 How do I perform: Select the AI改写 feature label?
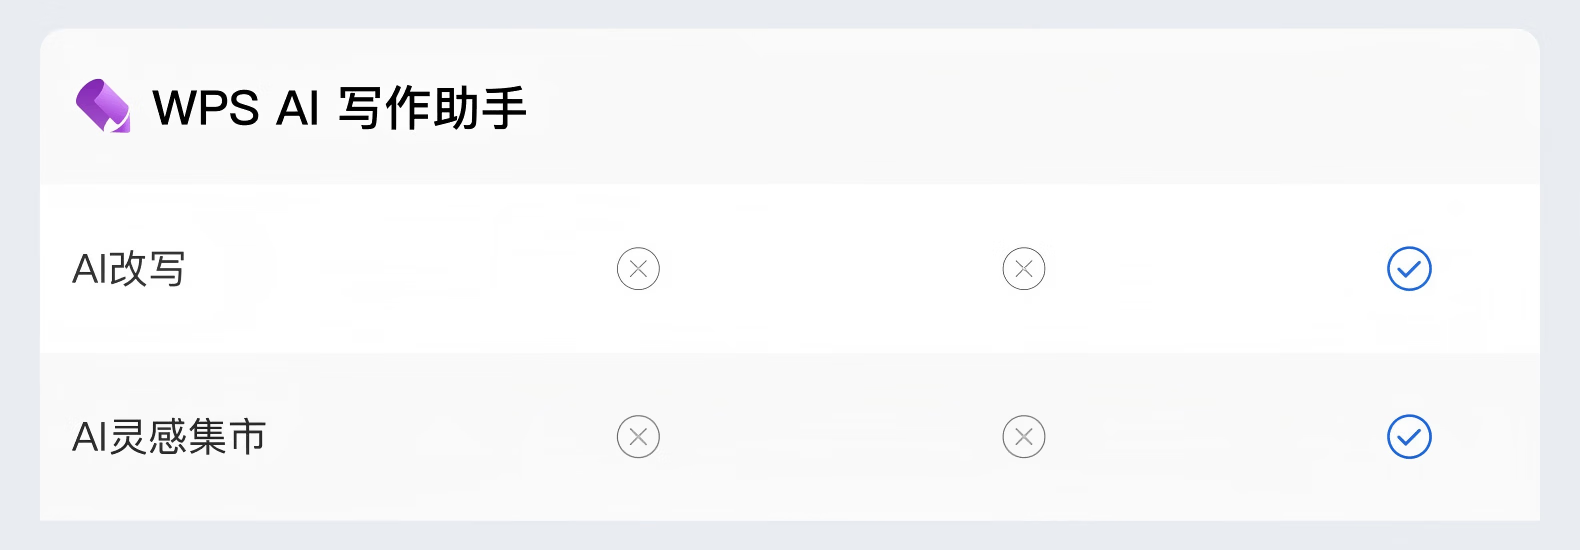(129, 269)
